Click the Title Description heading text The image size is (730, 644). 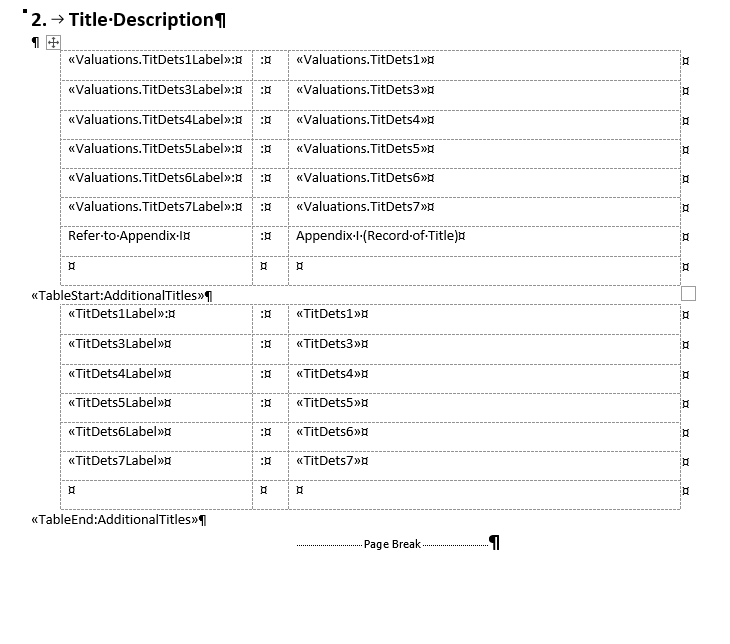141,20
